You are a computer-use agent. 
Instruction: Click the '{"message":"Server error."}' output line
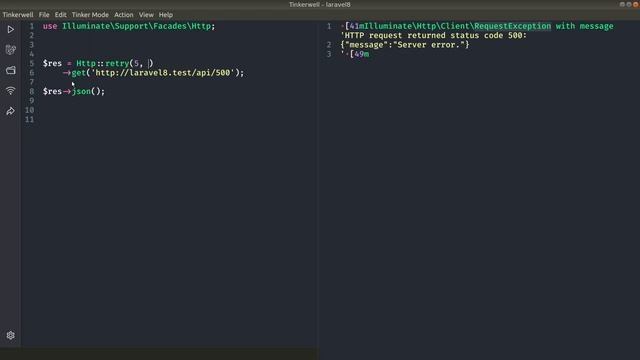(405, 45)
